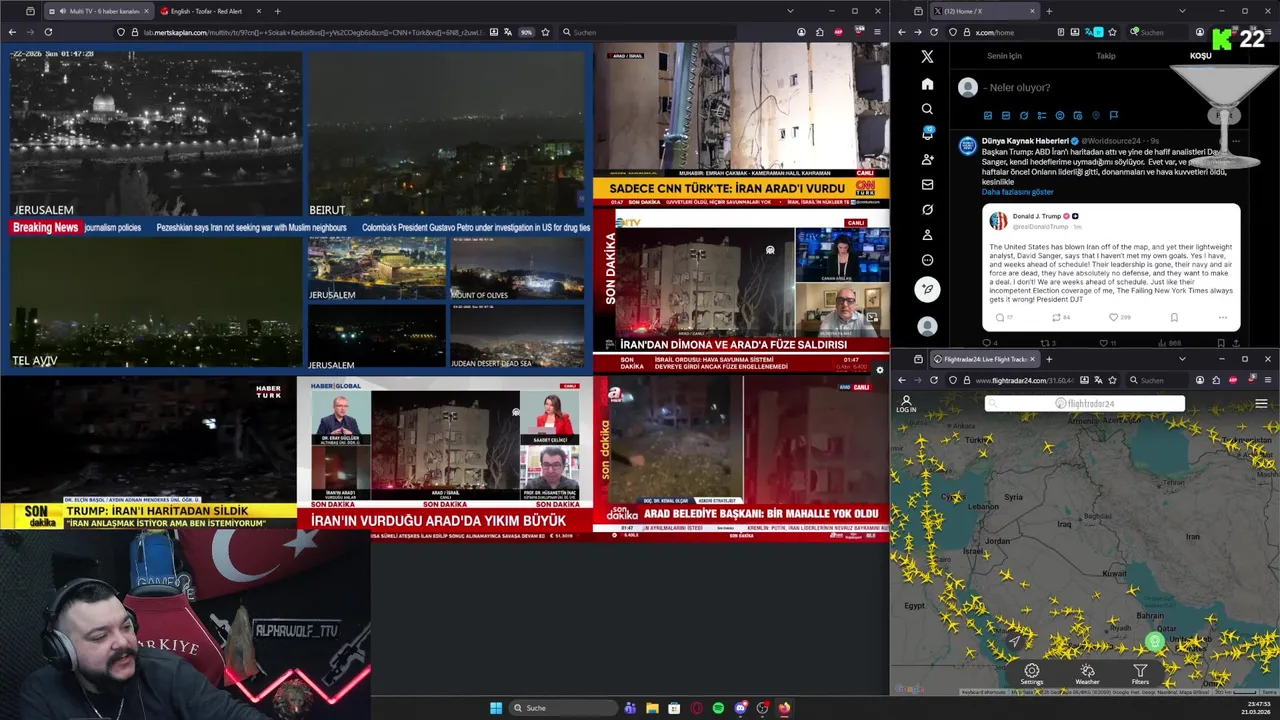
Task: Open list-all-tabs dropdown in Multi TV window
Action: 790,11
